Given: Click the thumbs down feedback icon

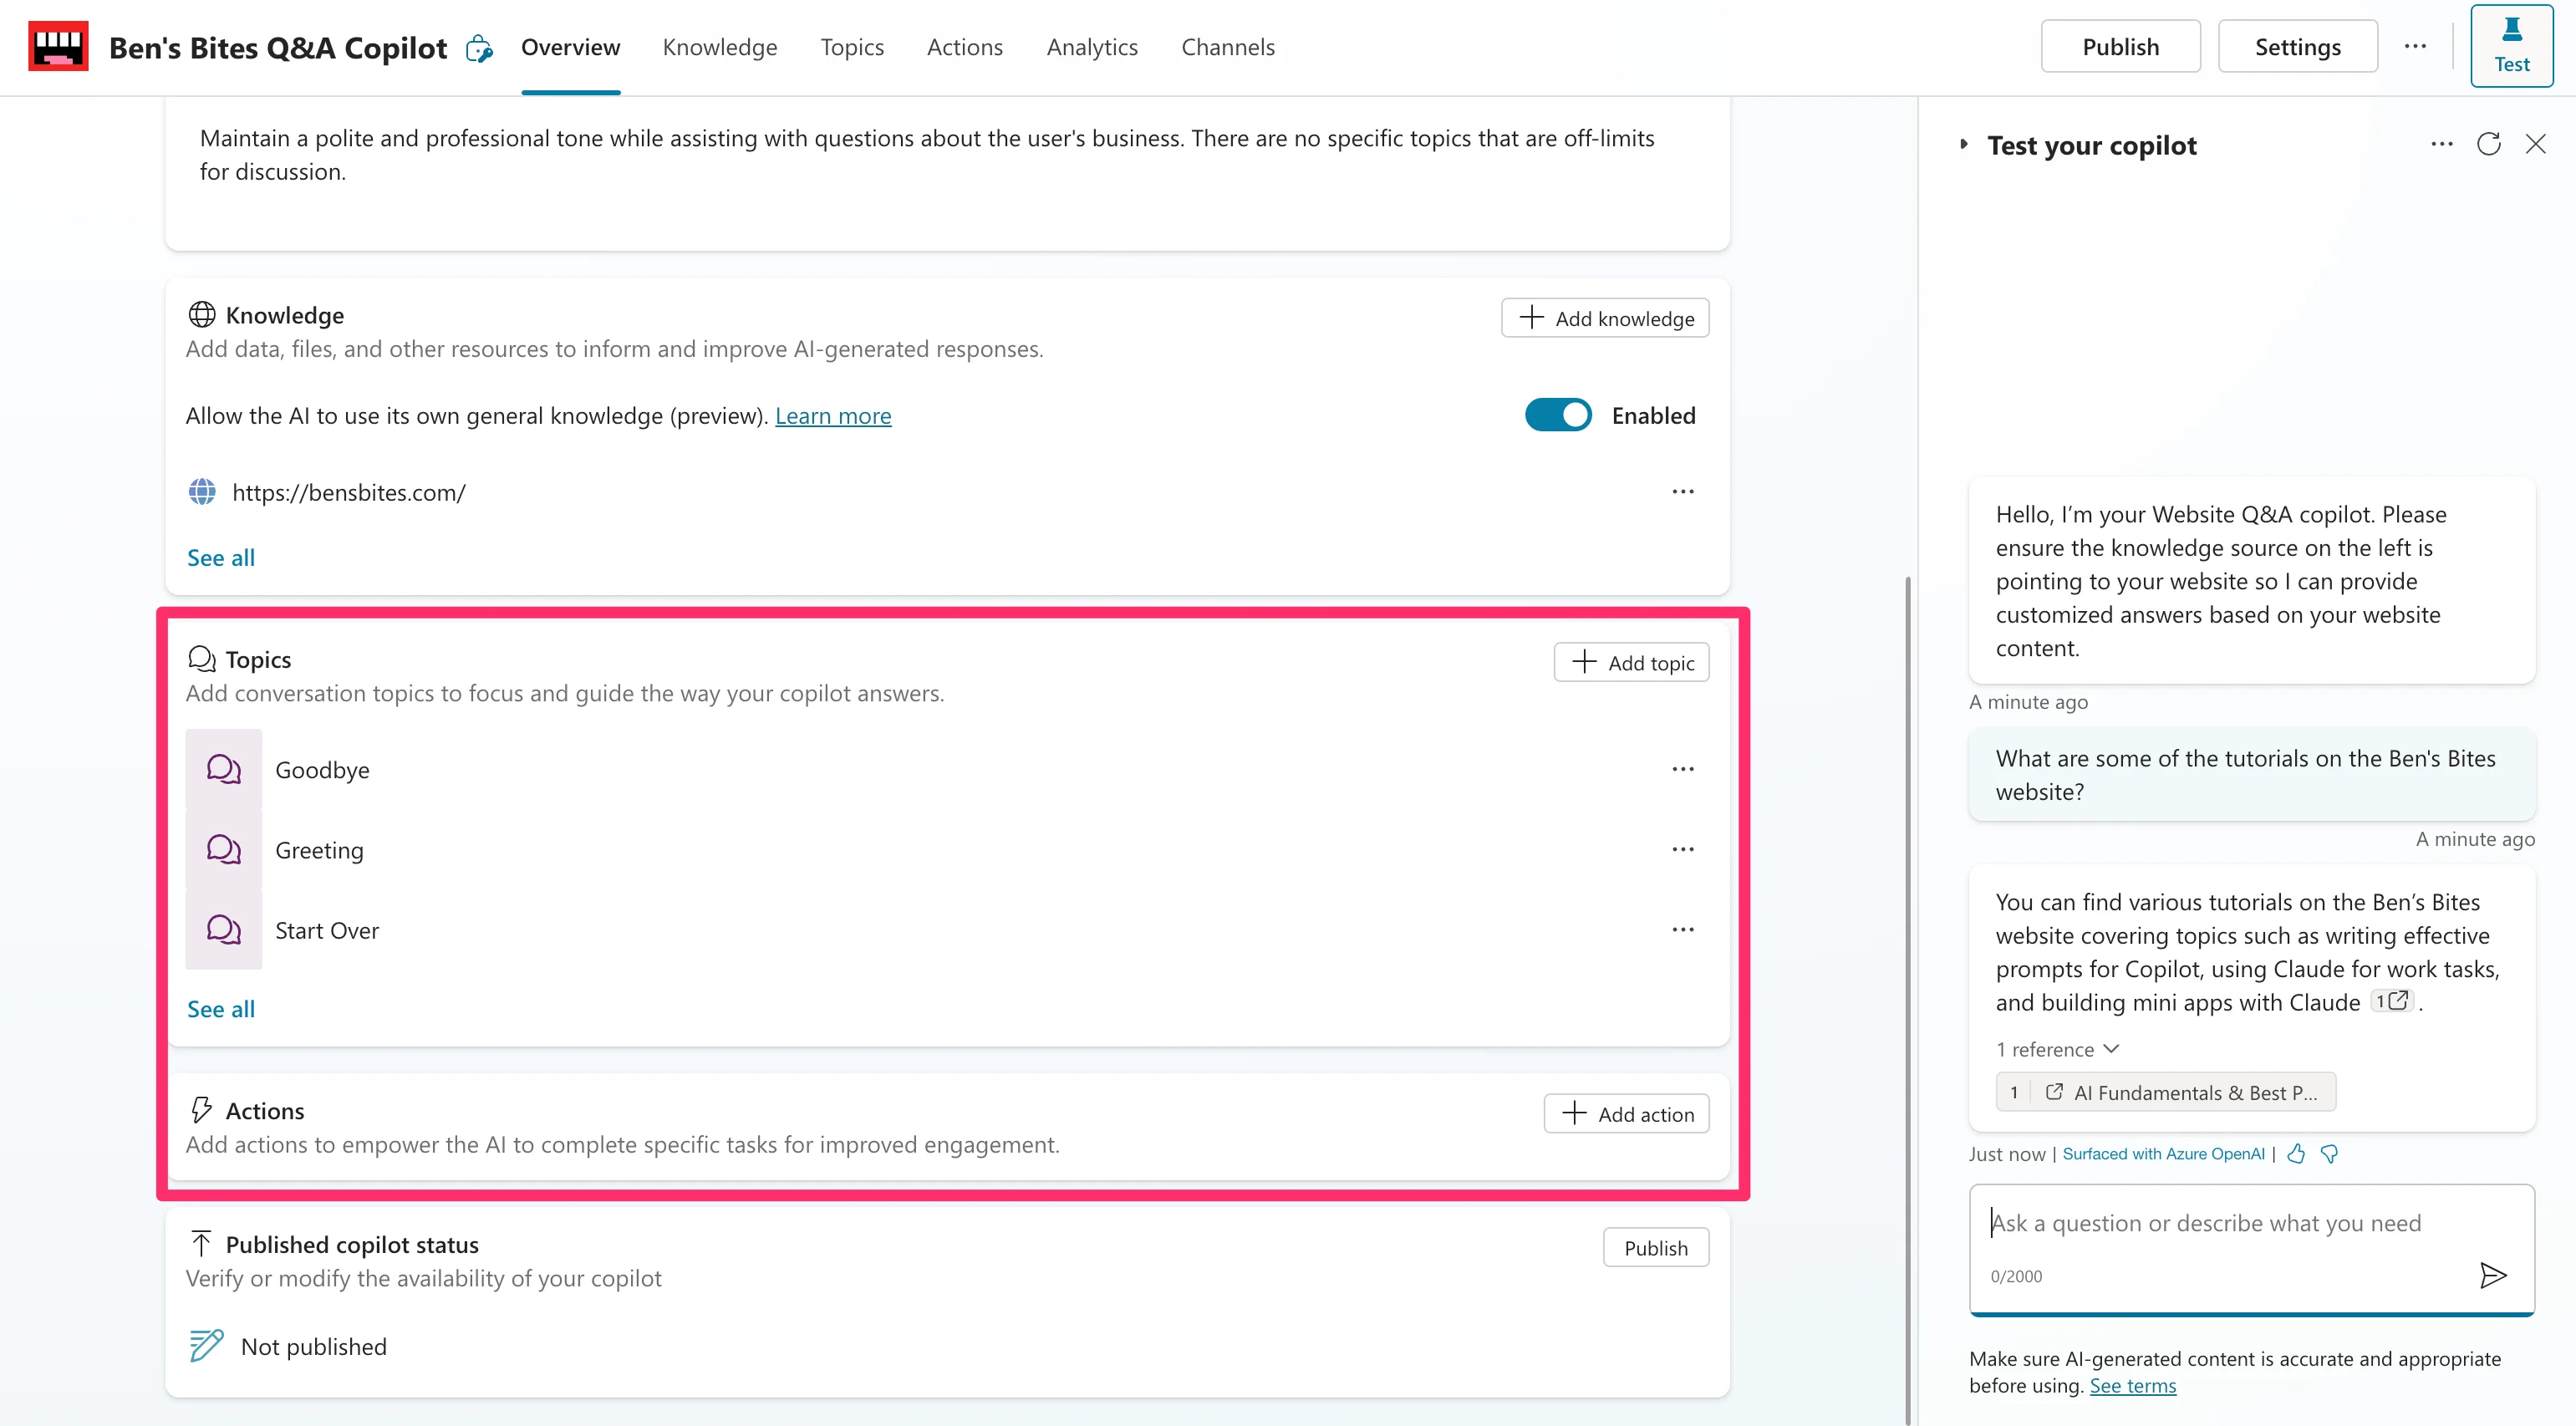Looking at the screenshot, I should [2329, 1153].
